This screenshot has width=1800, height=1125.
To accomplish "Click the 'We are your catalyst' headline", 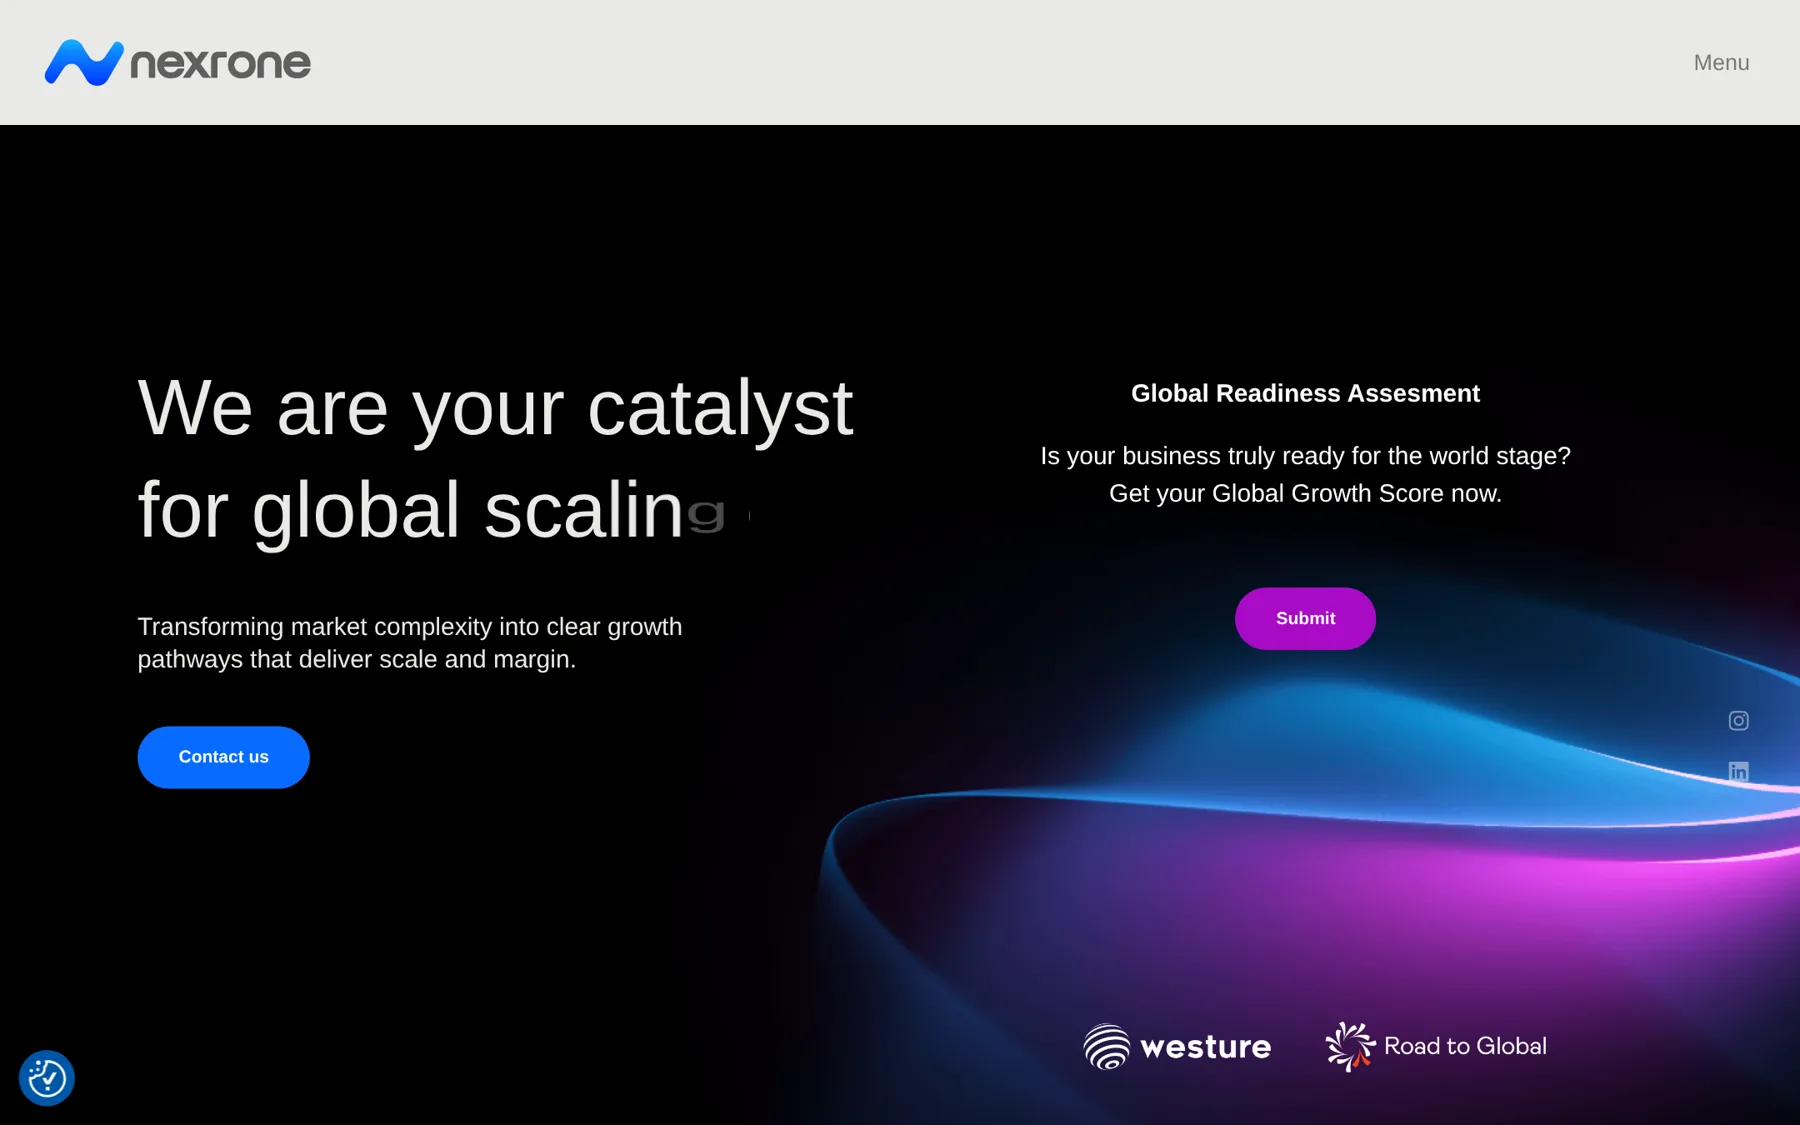I will 496,408.
